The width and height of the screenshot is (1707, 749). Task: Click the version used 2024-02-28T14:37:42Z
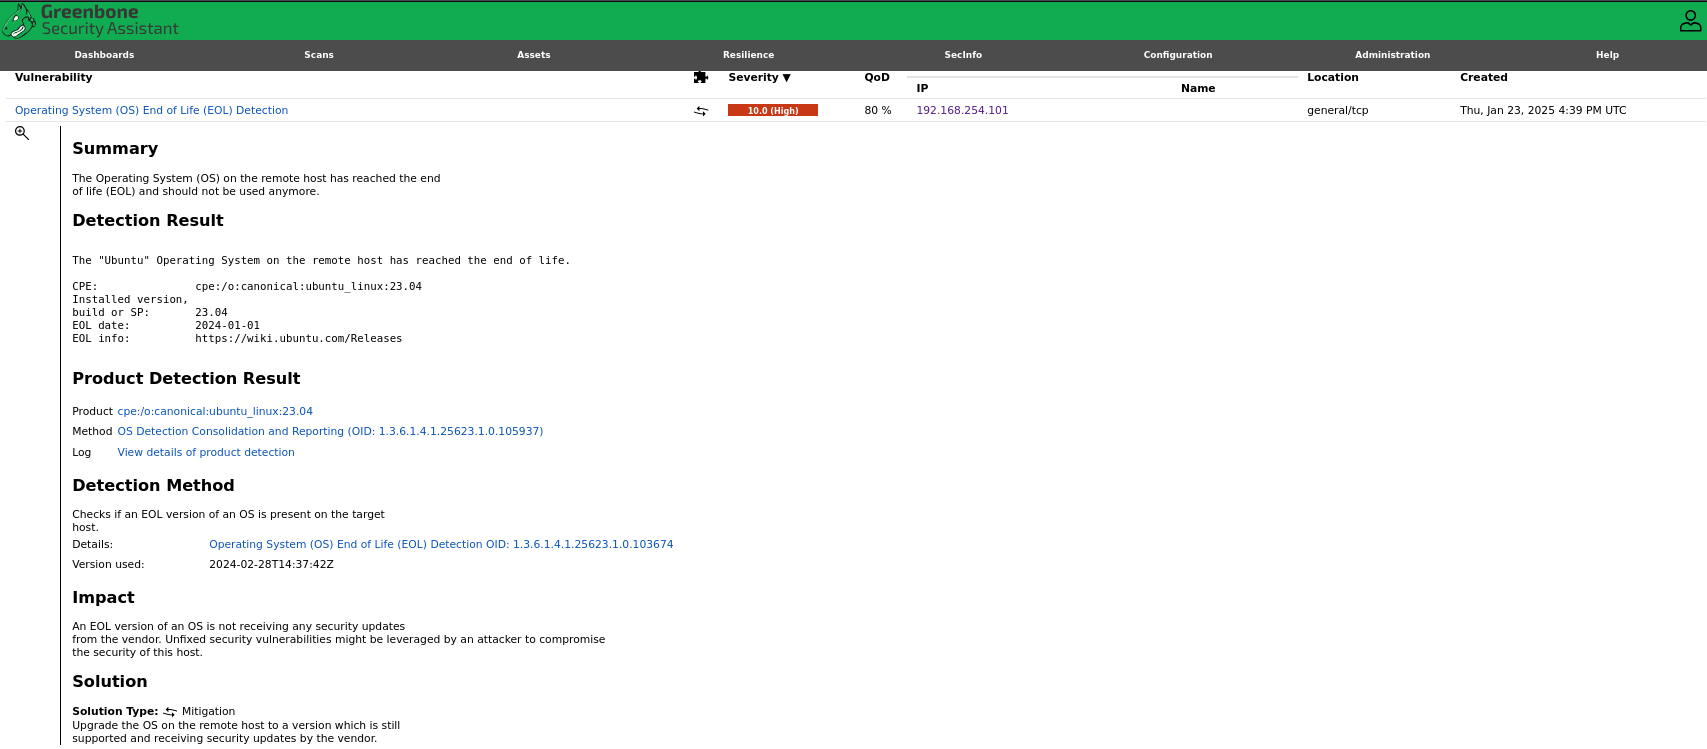[271, 565]
